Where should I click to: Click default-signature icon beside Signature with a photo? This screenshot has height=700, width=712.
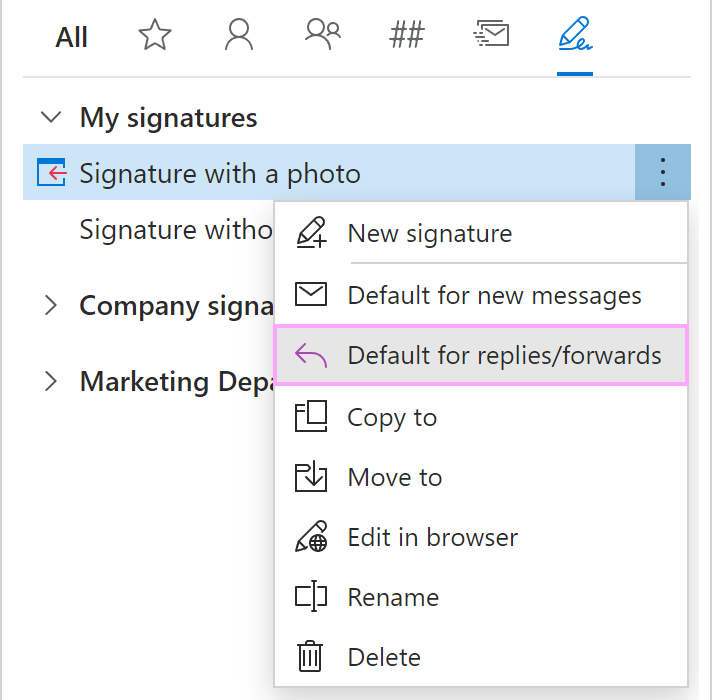[51, 172]
